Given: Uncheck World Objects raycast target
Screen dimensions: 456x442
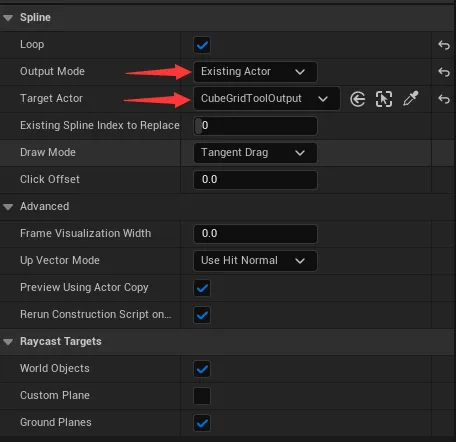Looking at the screenshot, I should (202, 369).
